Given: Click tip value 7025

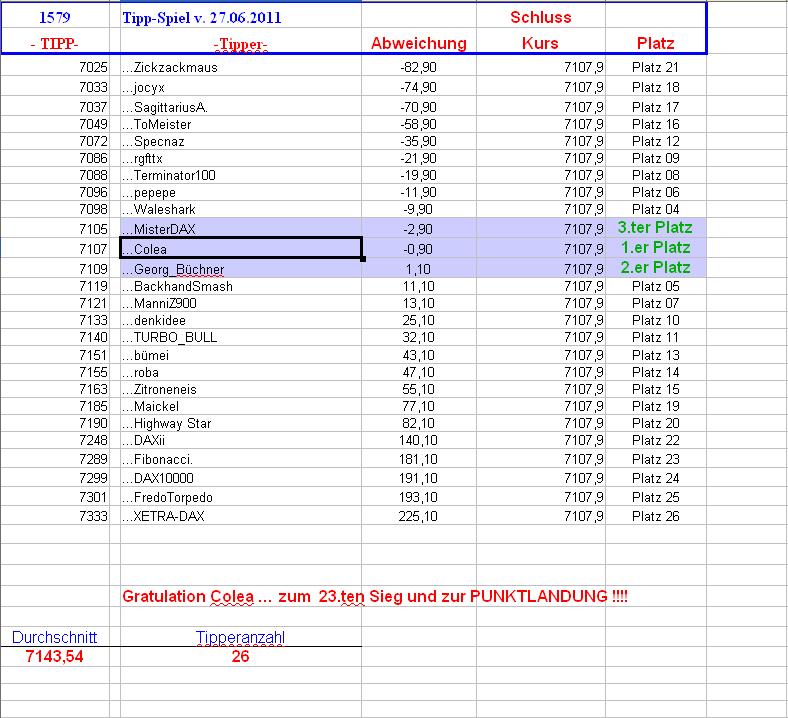Looking at the screenshot, I should click(93, 67).
